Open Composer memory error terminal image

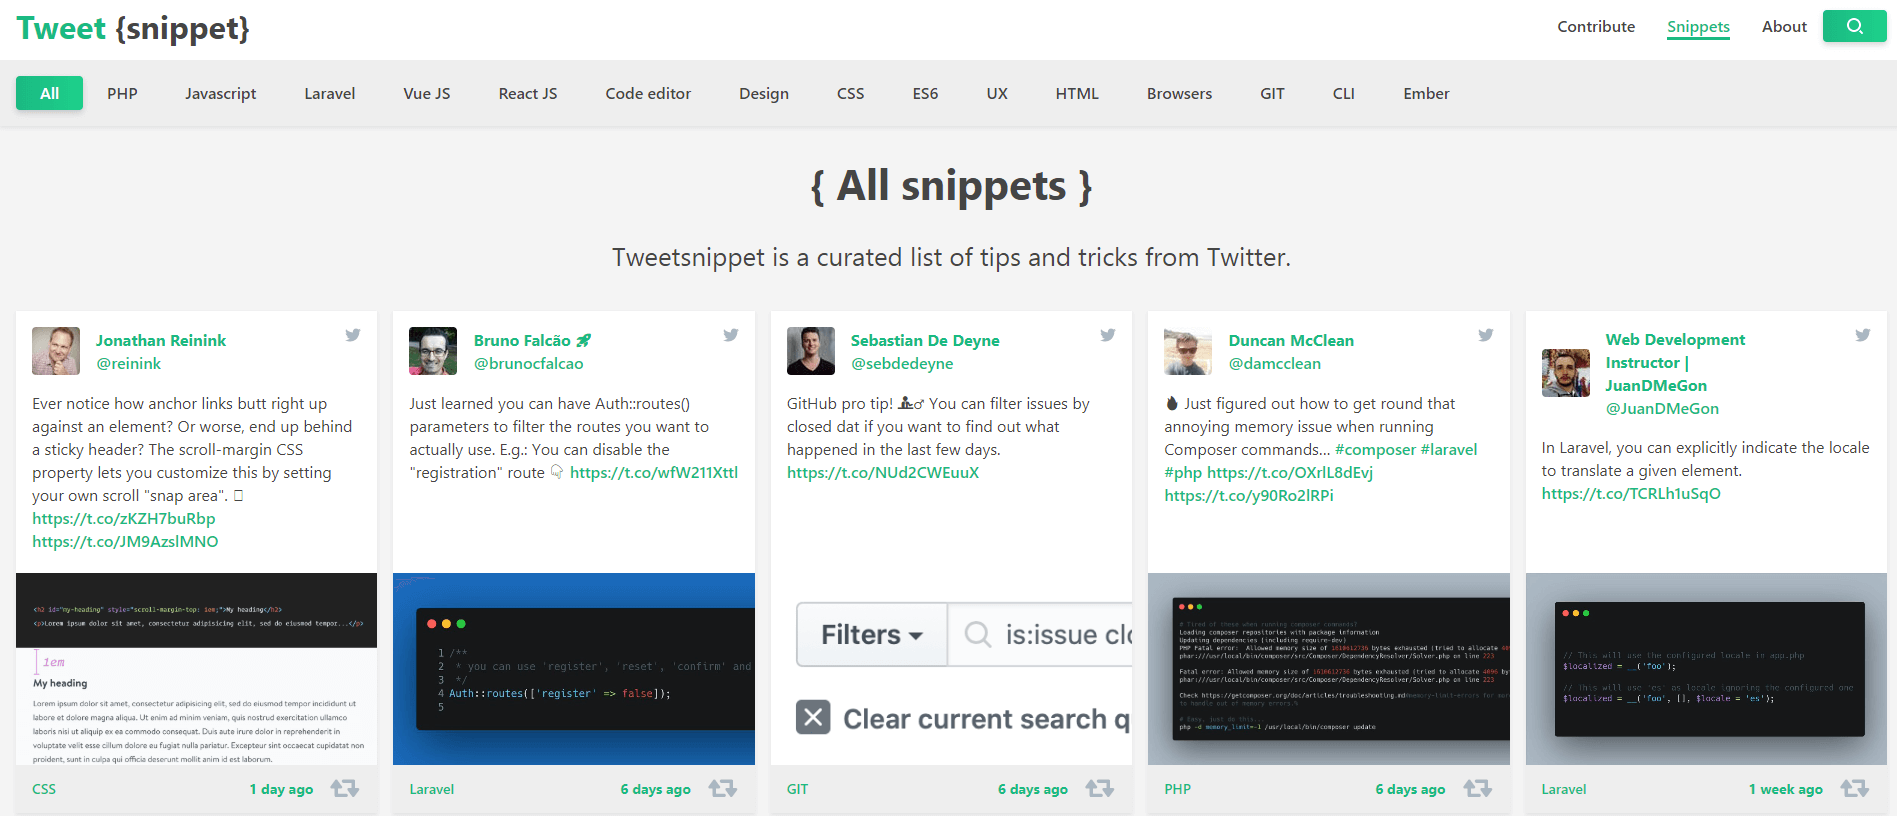click(x=1329, y=669)
